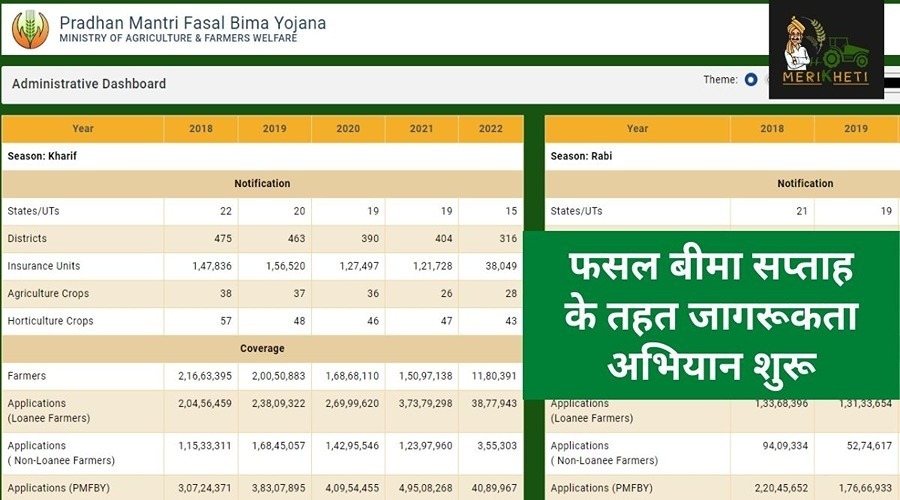Select the 2018 column header in Kharif table
900x500 pixels.
[x=201, y=128]
